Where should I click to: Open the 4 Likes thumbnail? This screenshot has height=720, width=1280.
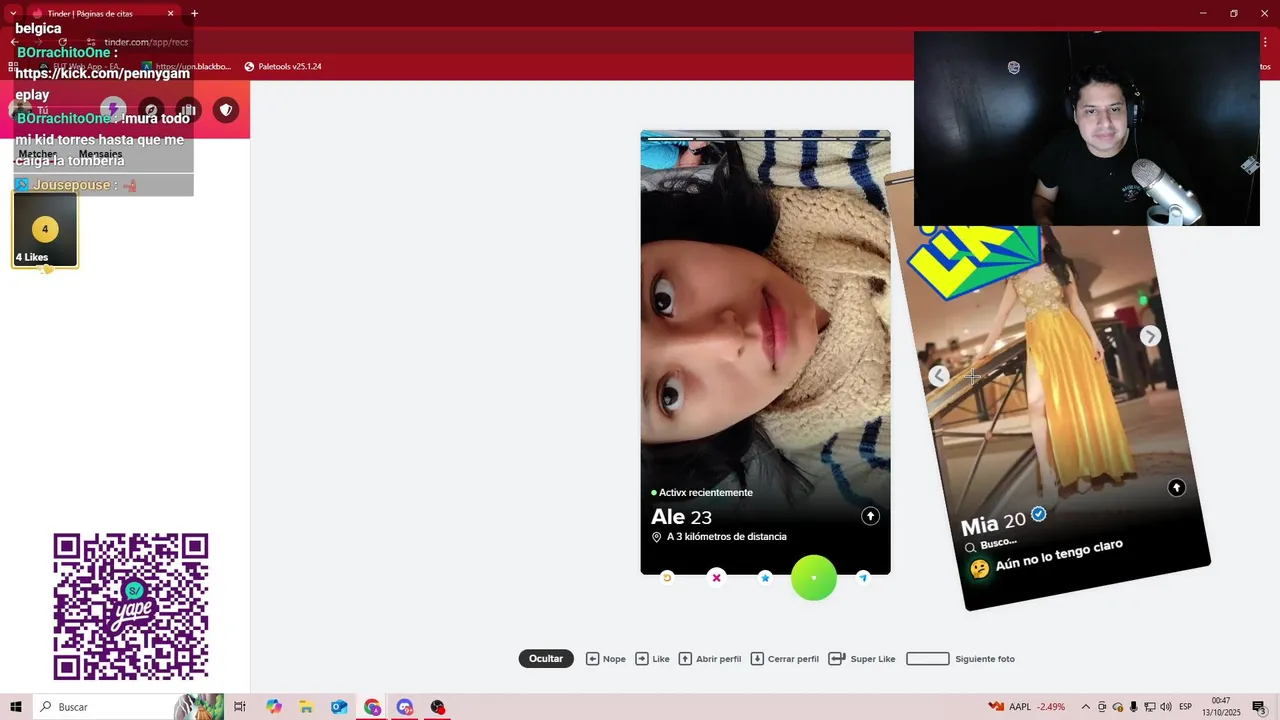(45, 230)
